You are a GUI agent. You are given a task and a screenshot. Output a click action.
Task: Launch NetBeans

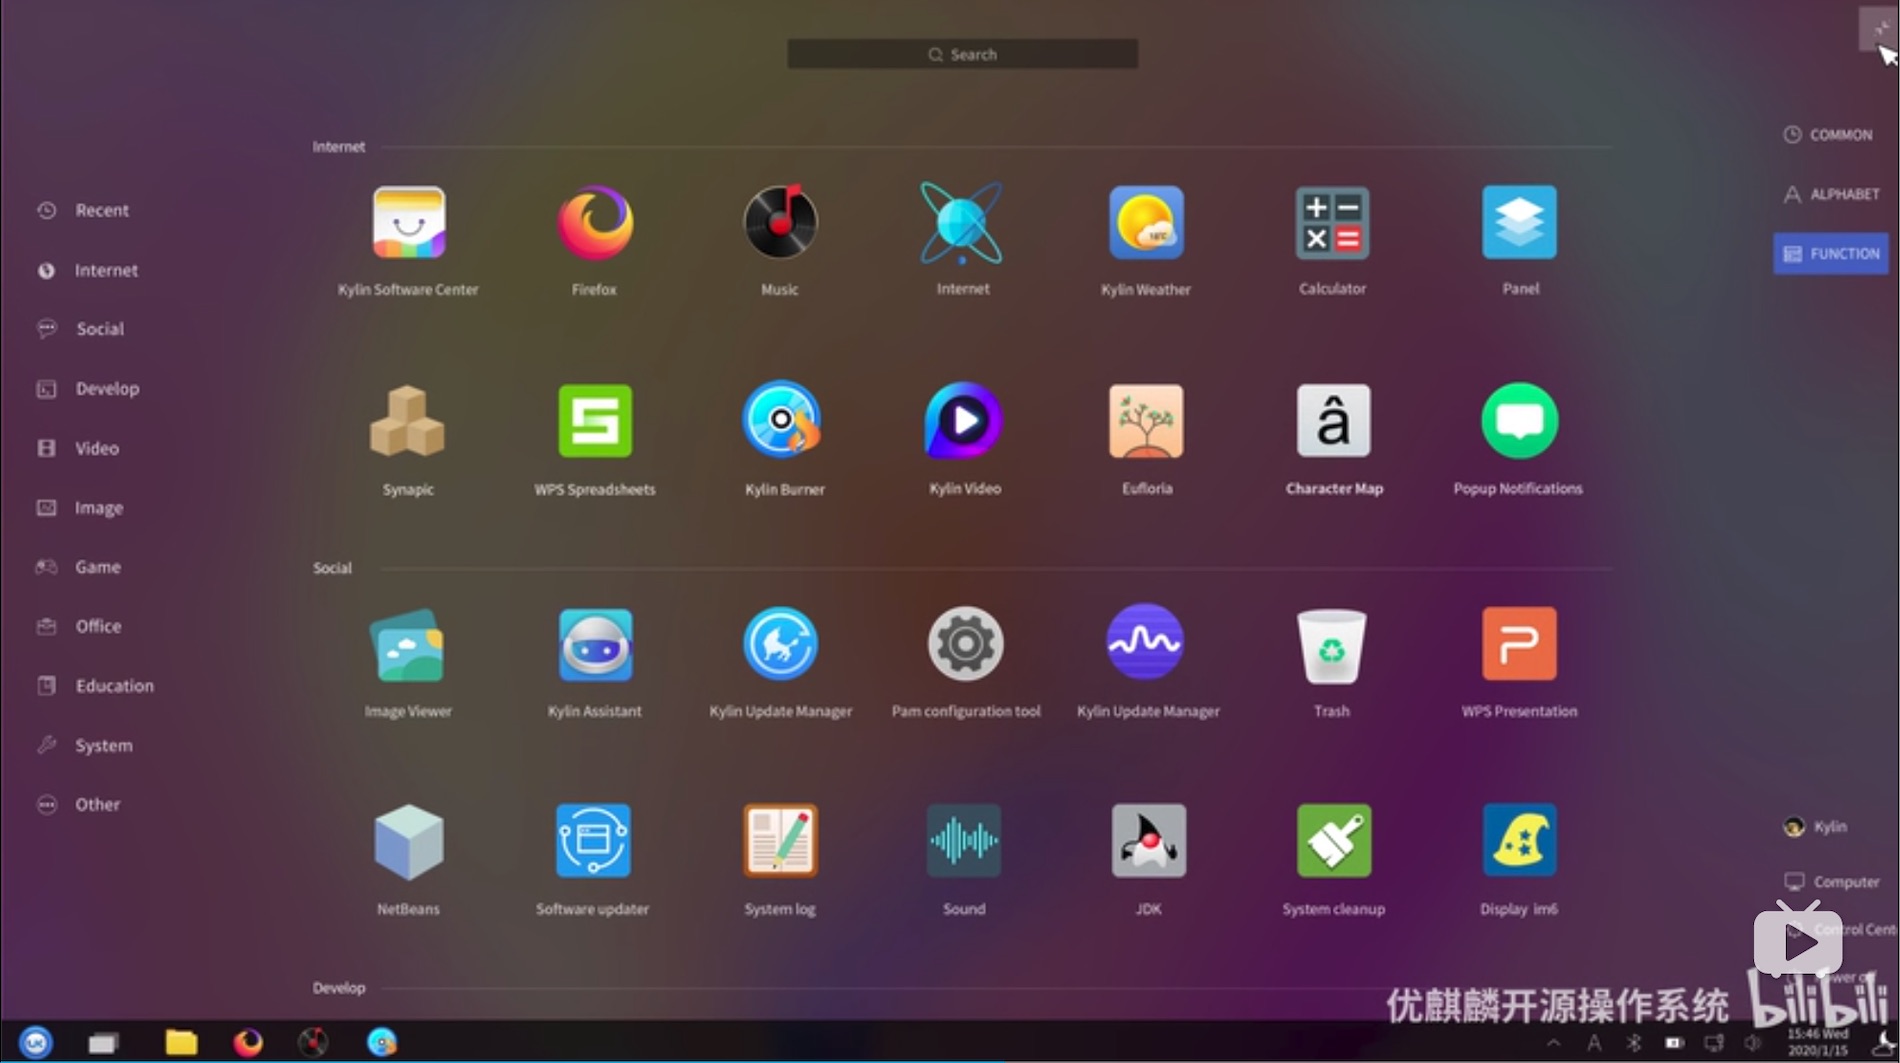coord(408,842)
